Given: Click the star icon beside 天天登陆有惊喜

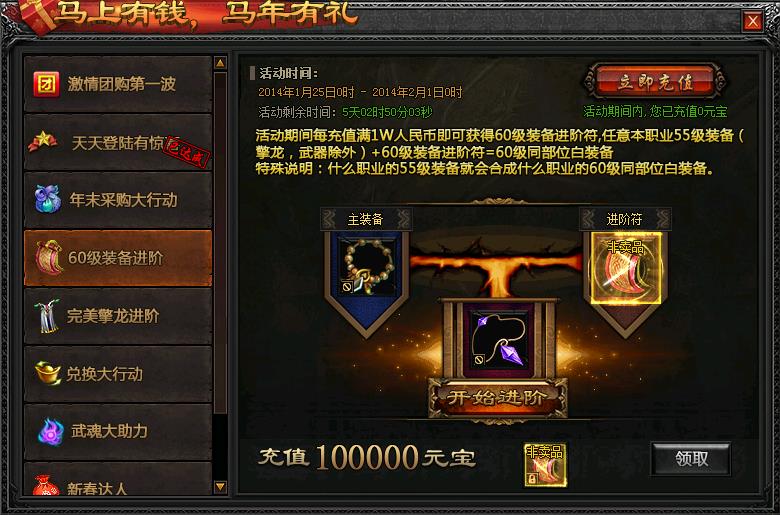Looking at the screenshot, I should (x=43, y=141).
